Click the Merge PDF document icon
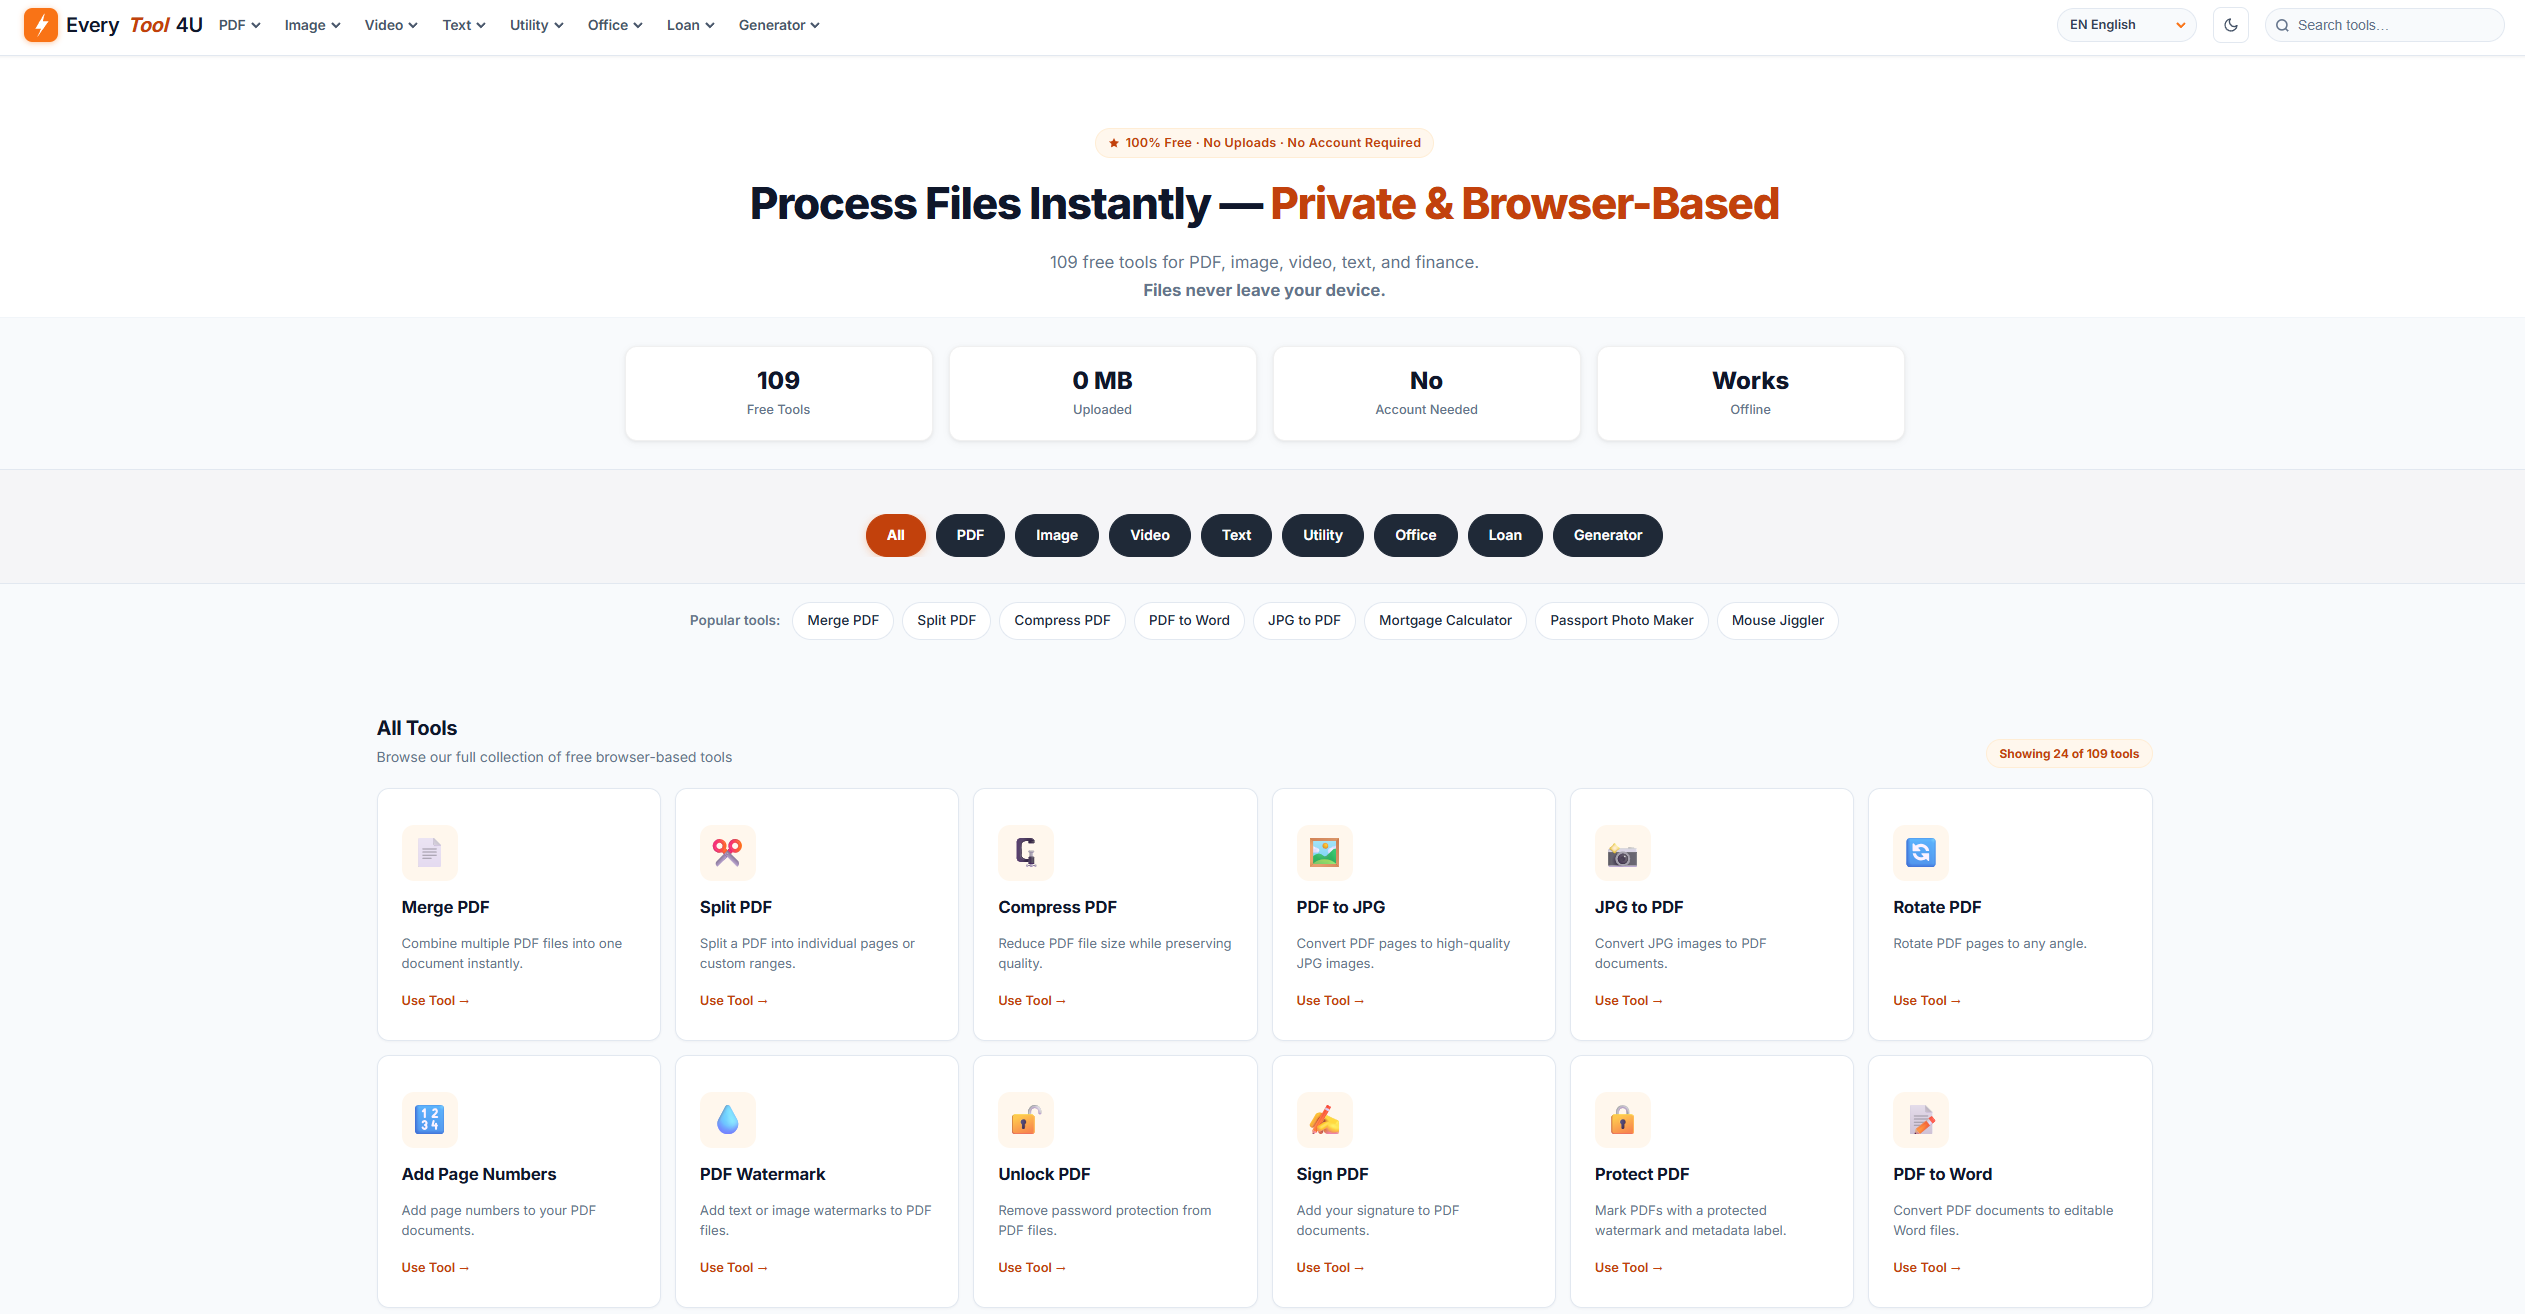The width and height of the screenshot is (2525, 1314). (430, 853)
